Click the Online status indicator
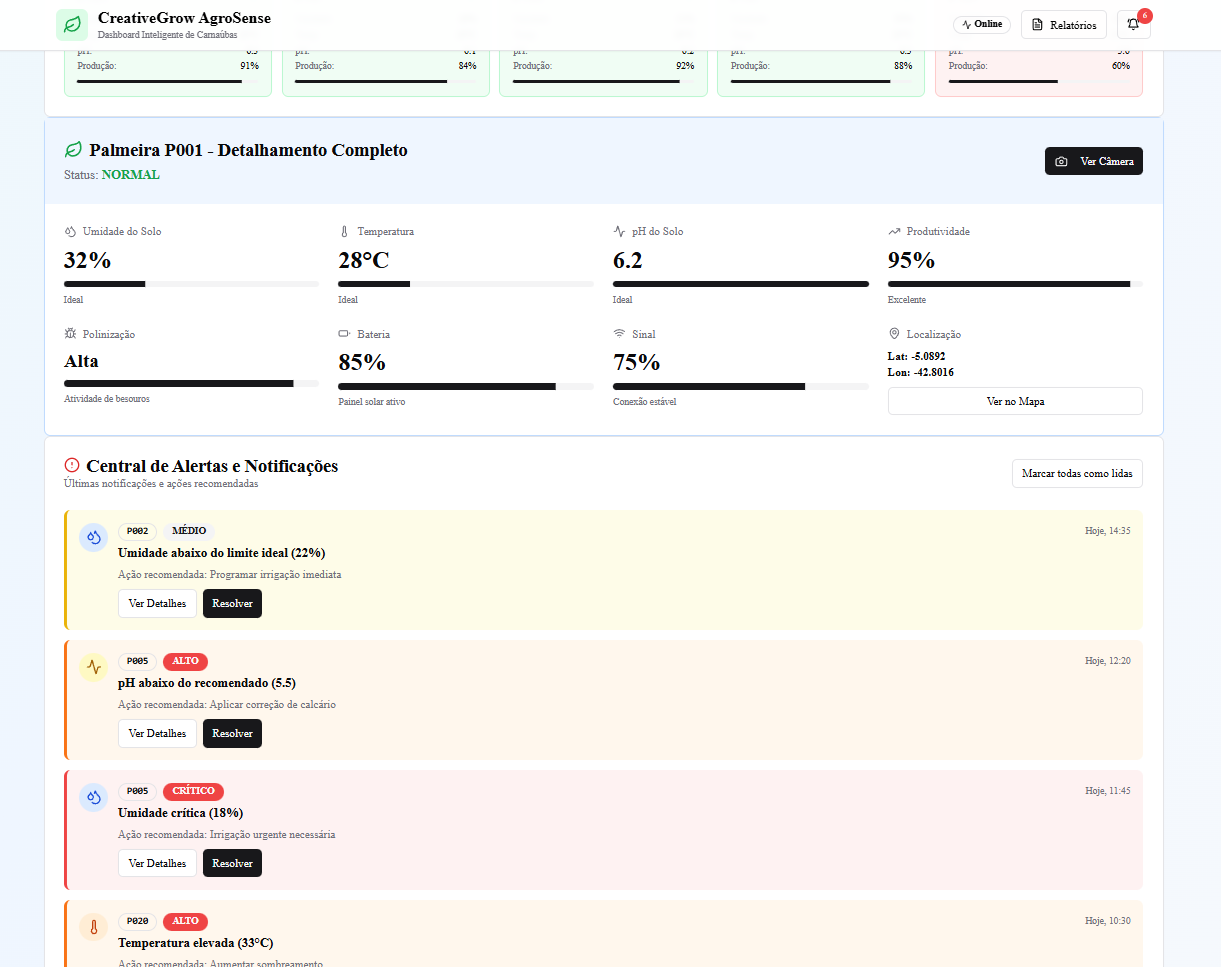This screenshot has width=1221, height=967. click(981, 25)
